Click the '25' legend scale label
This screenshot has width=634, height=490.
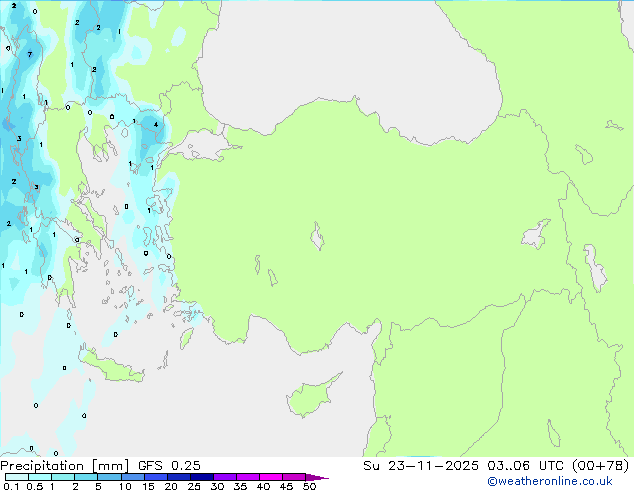click(194, 486)
